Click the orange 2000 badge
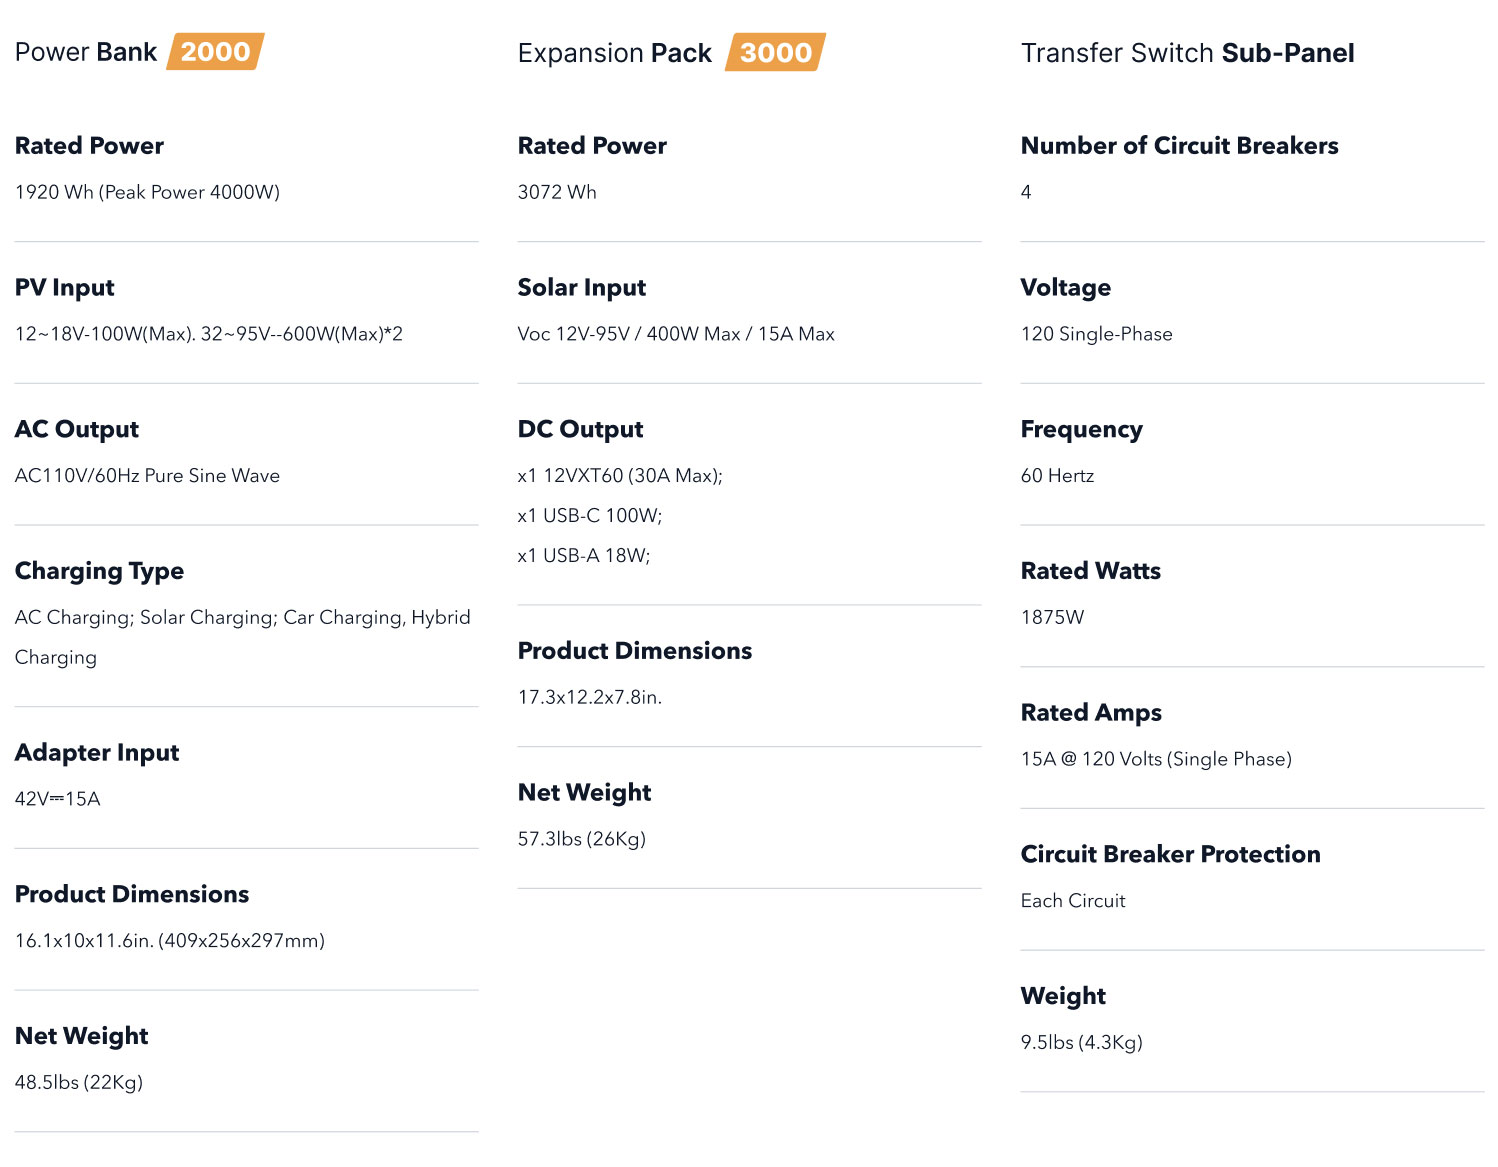The image size is (1498, 1167). [215, 52]
